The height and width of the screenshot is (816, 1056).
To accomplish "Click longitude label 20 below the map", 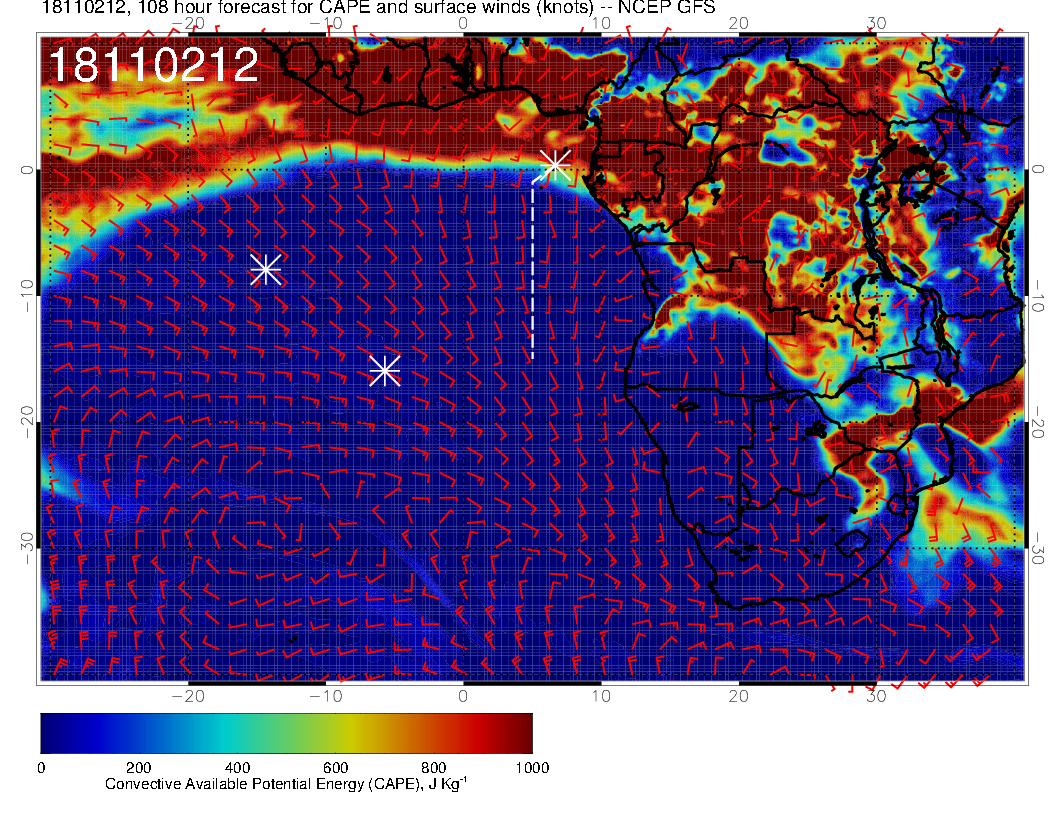I will [738, 697].
